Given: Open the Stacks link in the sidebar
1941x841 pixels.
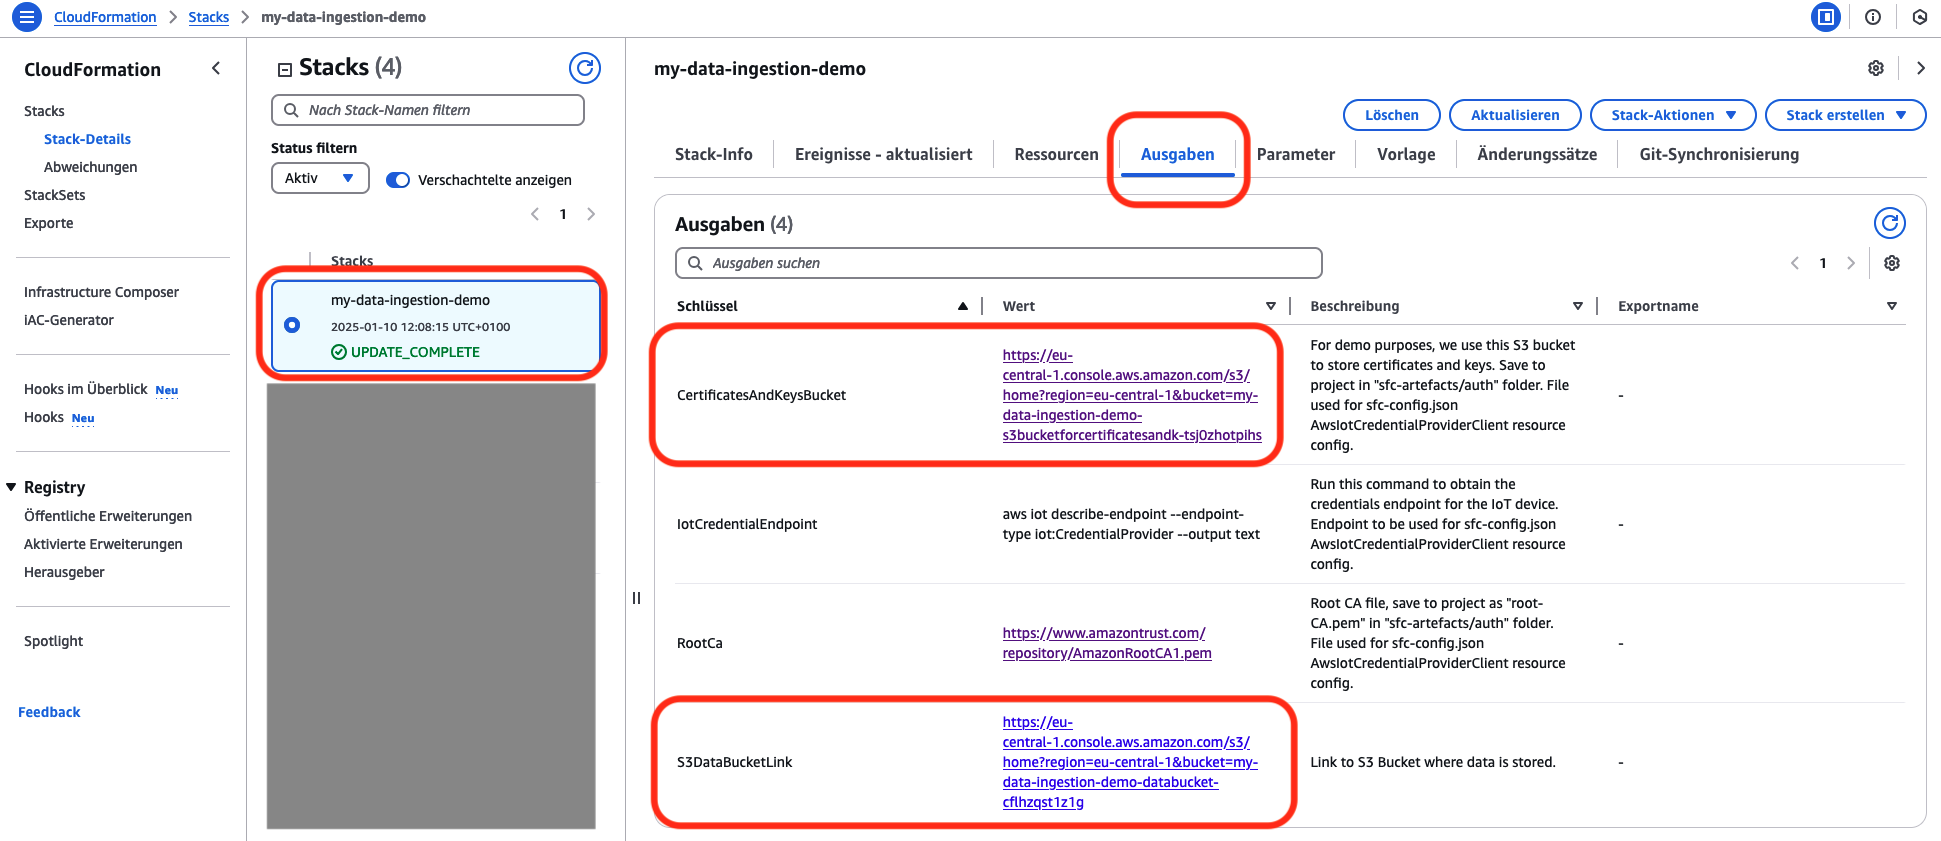Looking at the screenshot, I should tap(44, 111).
